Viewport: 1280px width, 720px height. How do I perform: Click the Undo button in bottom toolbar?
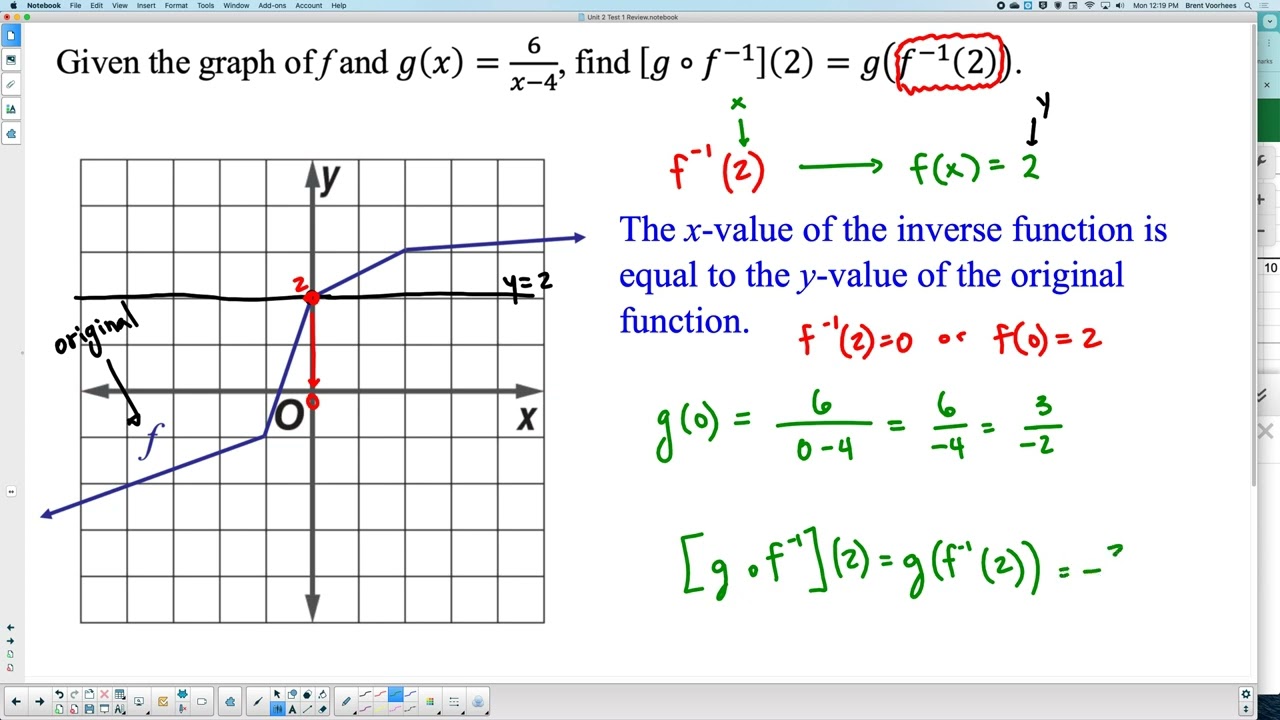click(x=59, y=694)
